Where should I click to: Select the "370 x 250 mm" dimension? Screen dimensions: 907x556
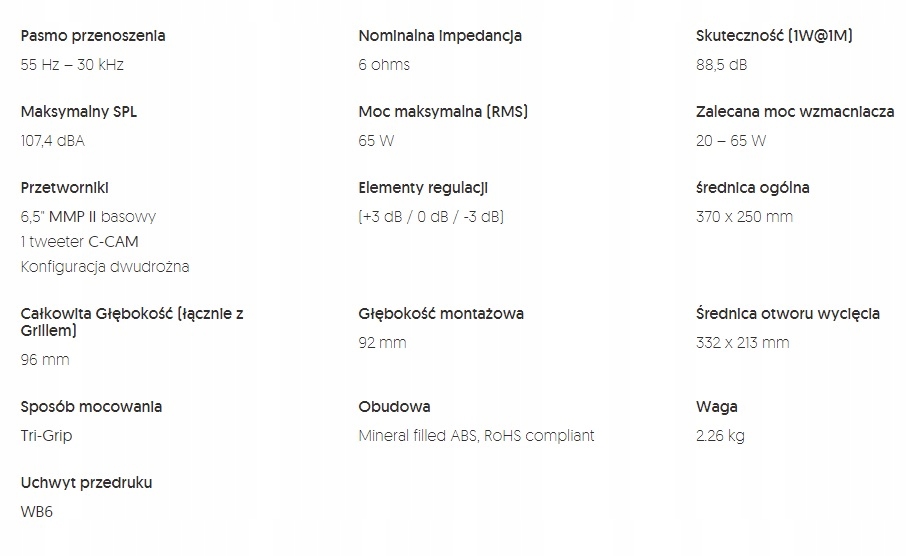click(744, 217)
